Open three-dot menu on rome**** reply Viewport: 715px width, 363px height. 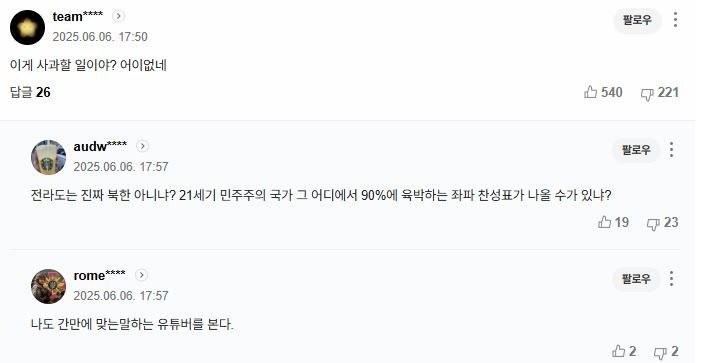point(671,278)
